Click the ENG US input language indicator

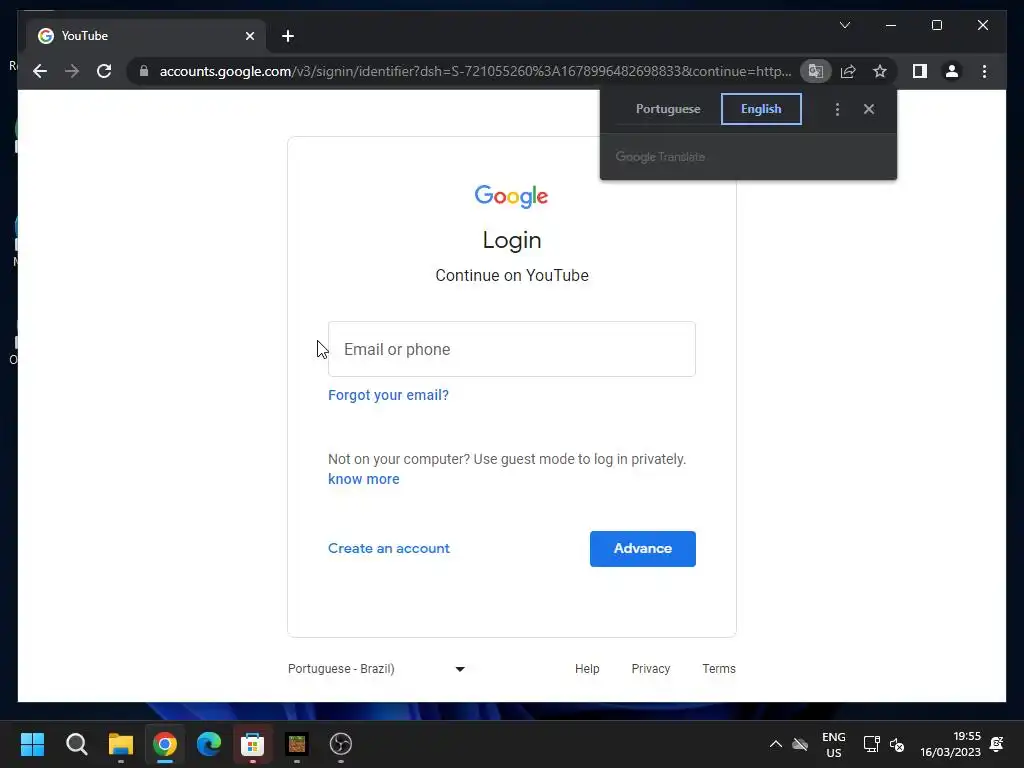833,744
